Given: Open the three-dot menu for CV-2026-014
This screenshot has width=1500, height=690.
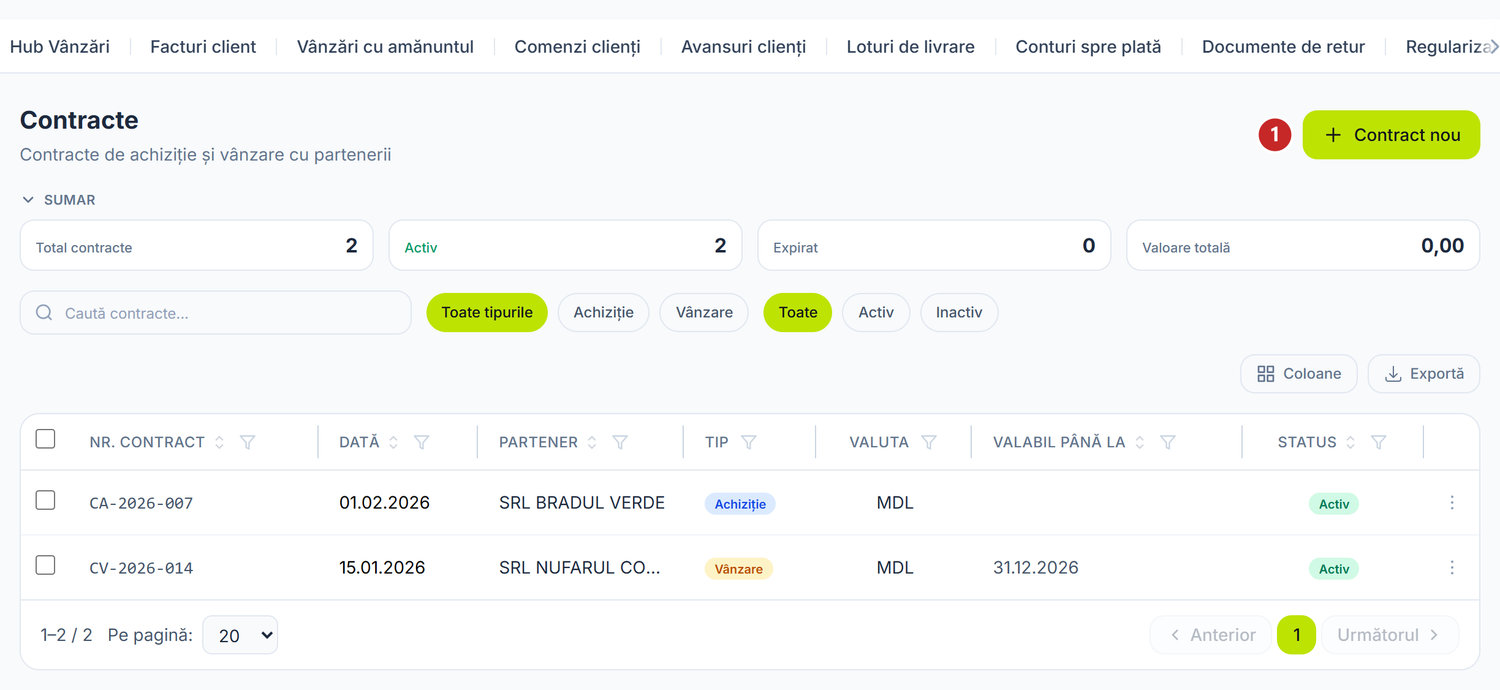Looking at the screenshot, I should pyautogui.click(x=1452, y=568).
